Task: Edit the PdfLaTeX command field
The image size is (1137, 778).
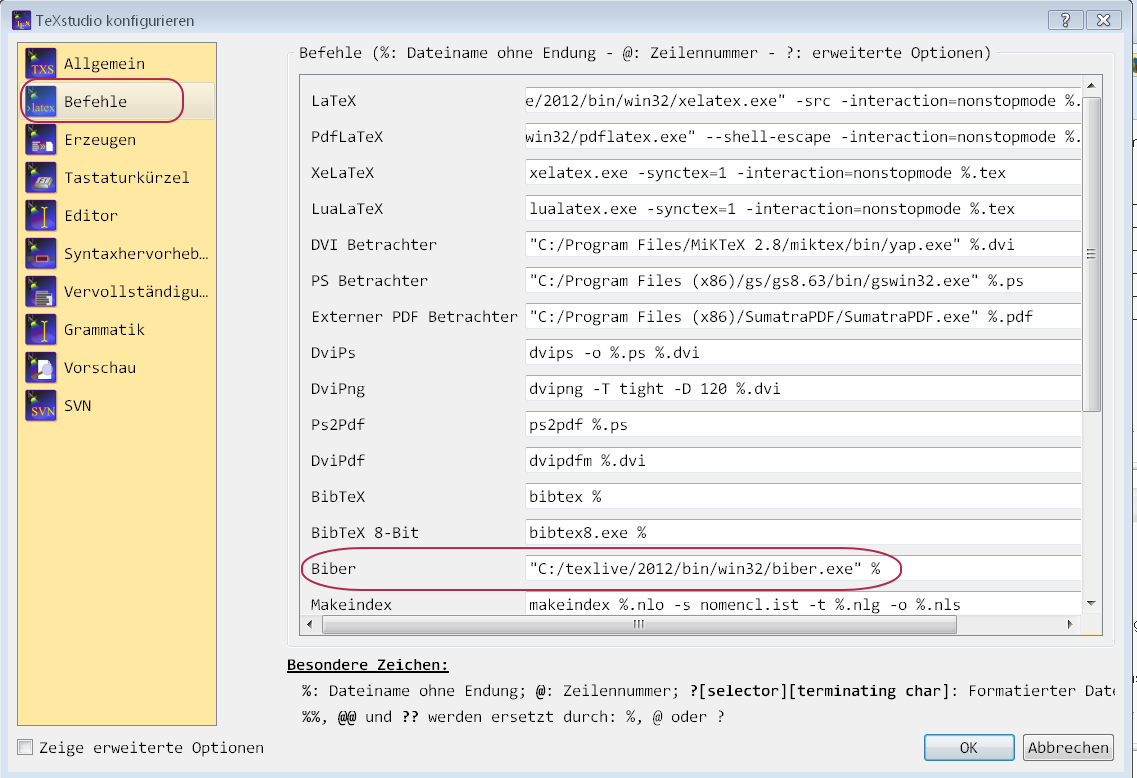Action: [803, 137]
